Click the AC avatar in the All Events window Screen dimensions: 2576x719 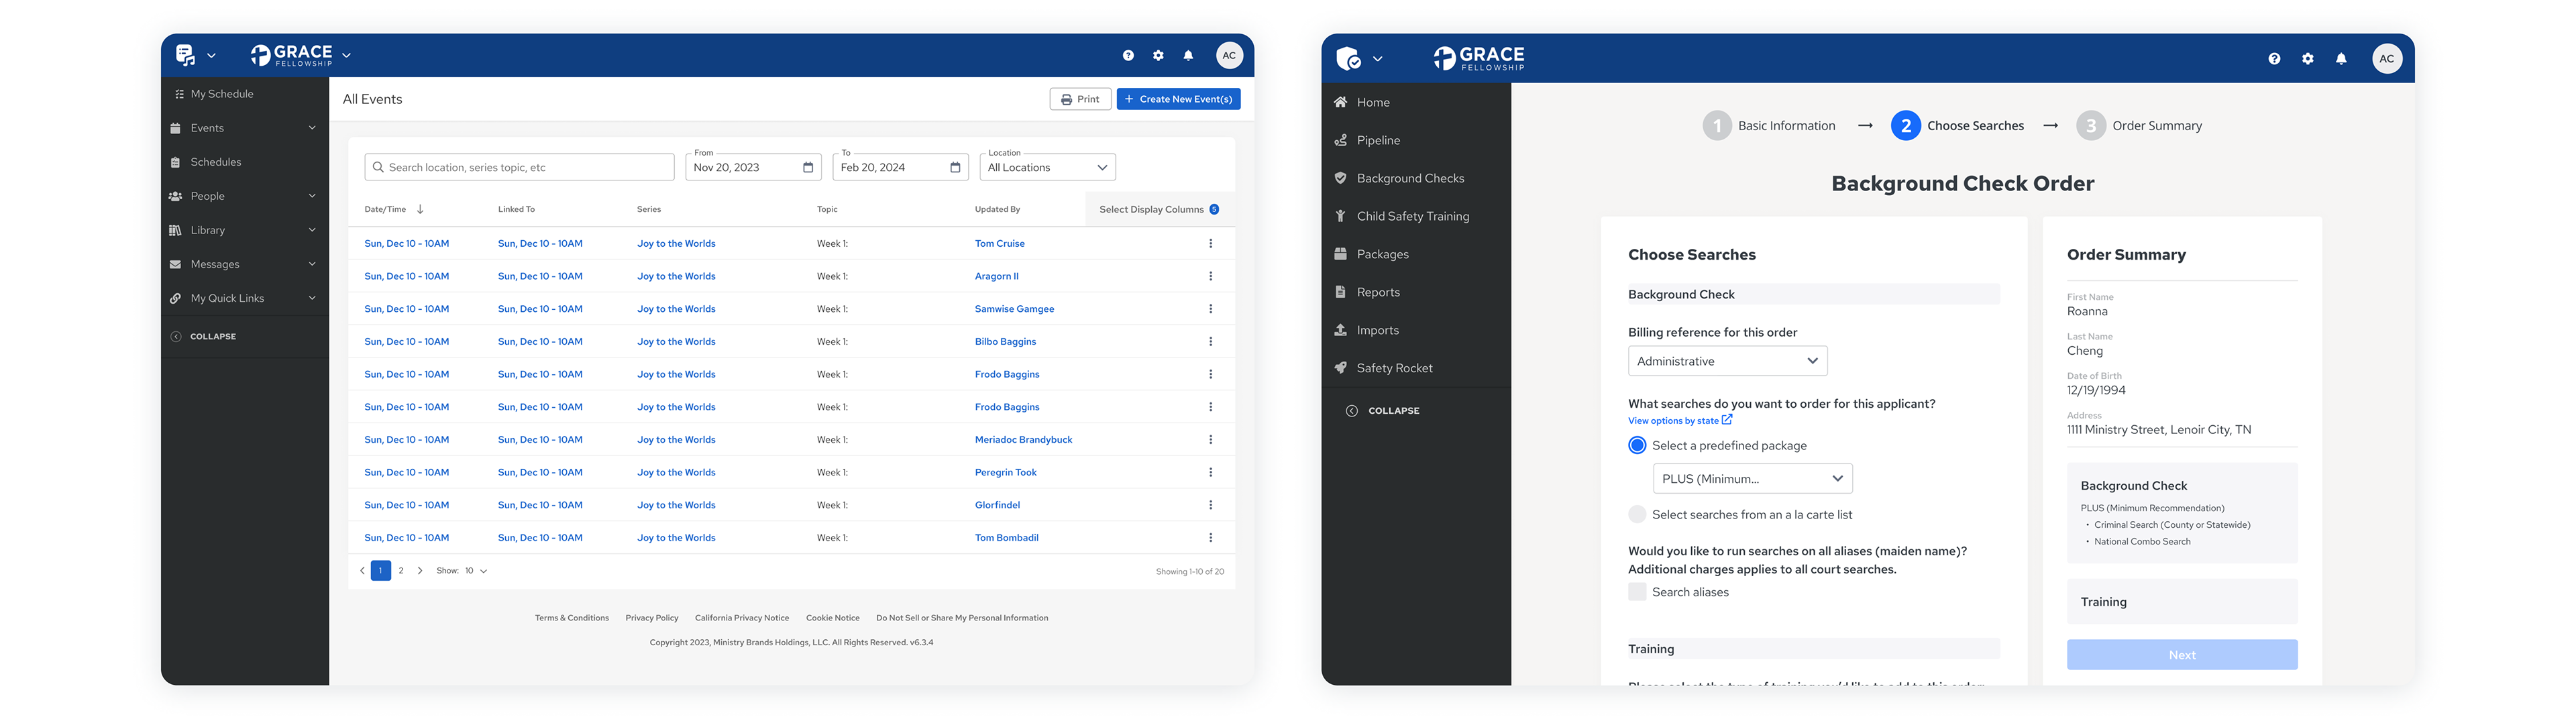point(1229,56)
